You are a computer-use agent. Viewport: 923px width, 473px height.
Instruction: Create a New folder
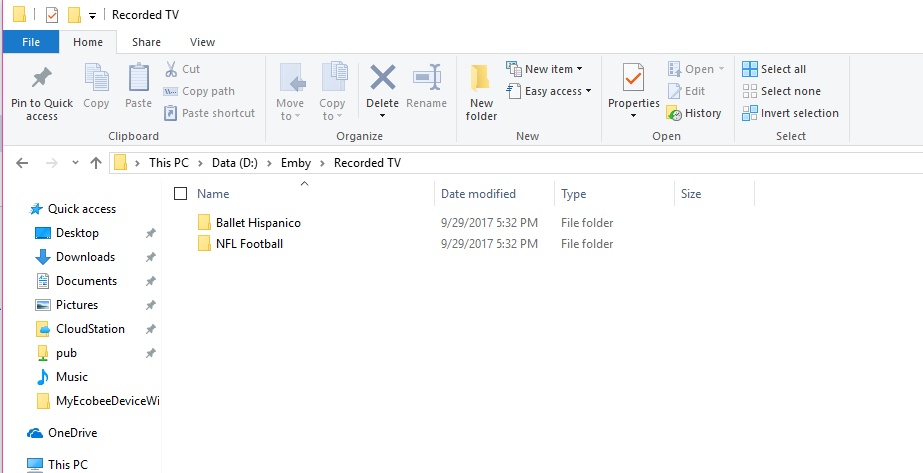pos(482,92)
